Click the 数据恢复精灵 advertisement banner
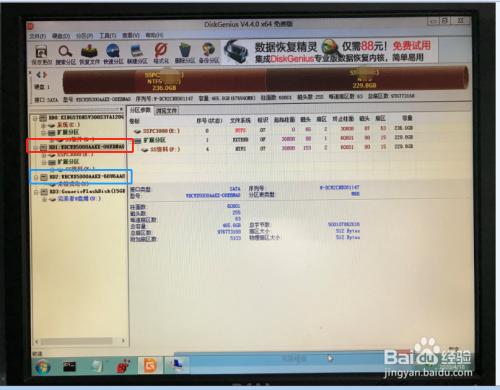 click(330, 51)
